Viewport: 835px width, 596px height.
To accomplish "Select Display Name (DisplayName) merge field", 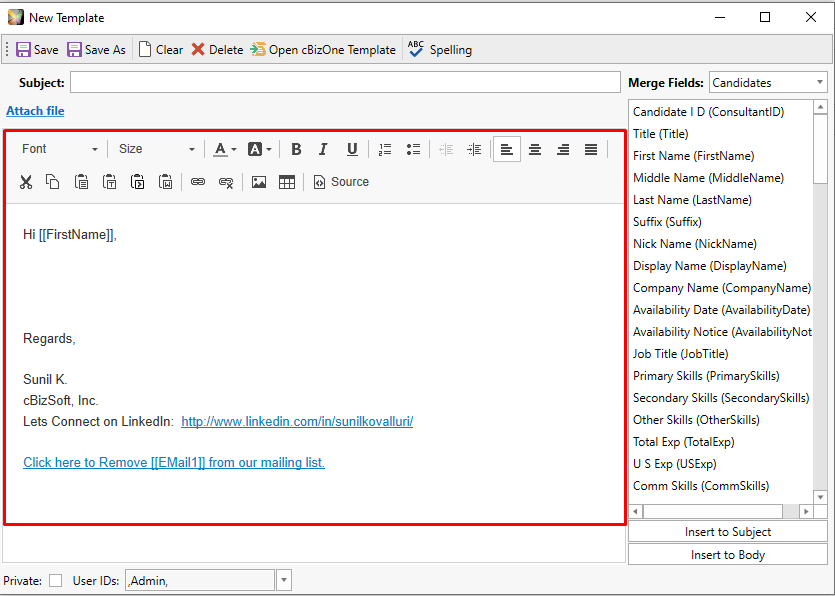I will pos(709,266).
